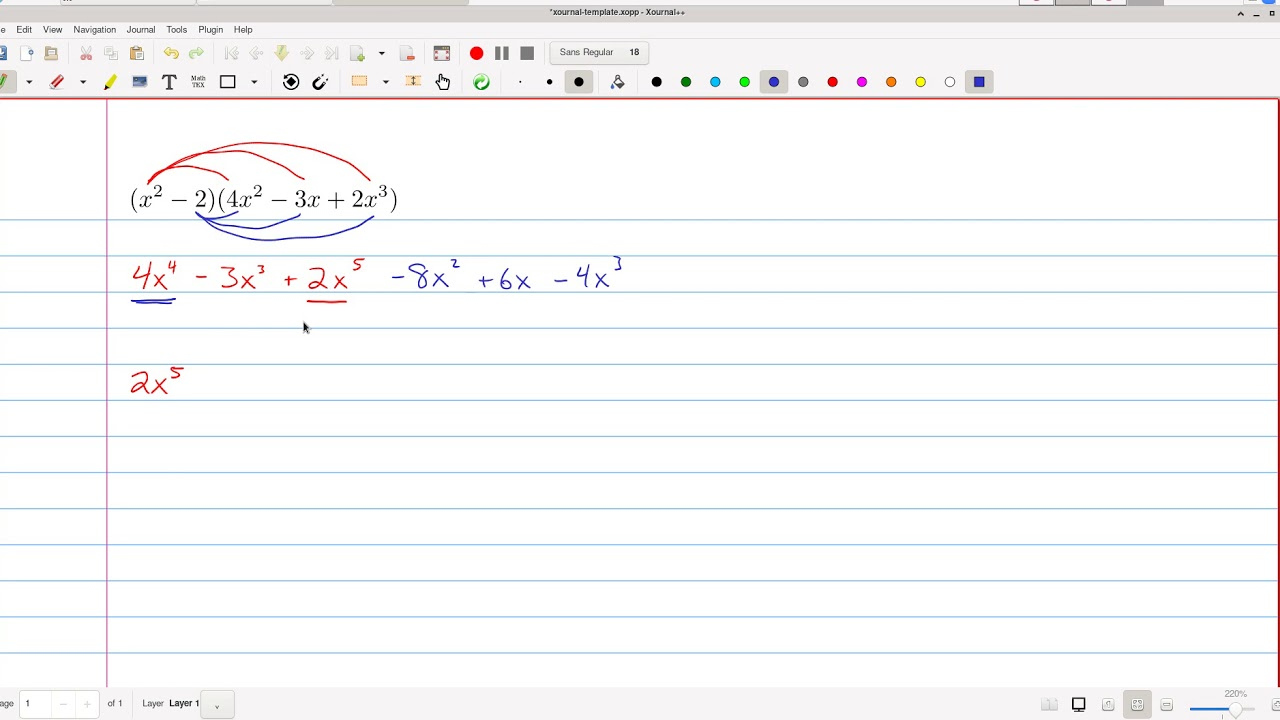Open insert page options dropdown arrow
The height and width of the screenshot is (720, 1280).
pyautogui.click(x=381, y=53)
